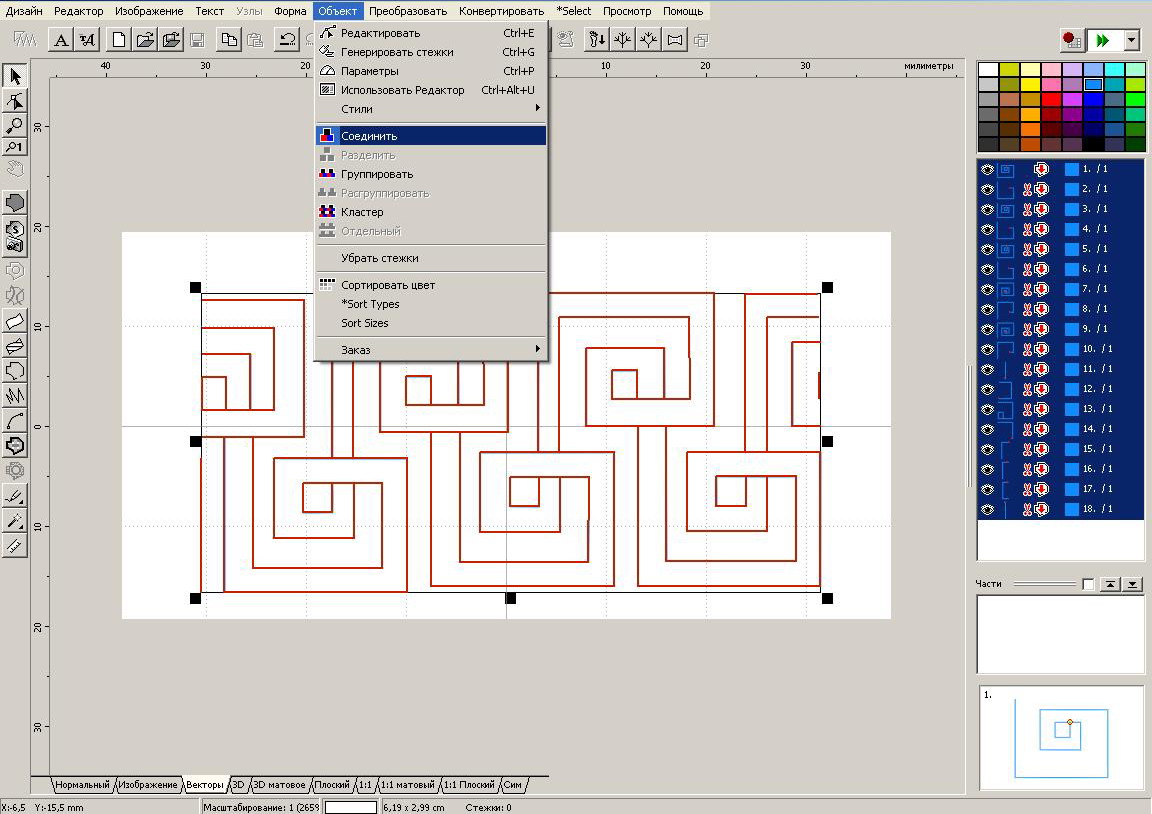Click the text lettering tool icon
Viewport: 1152px width, 814px height.
click(61, 40)
